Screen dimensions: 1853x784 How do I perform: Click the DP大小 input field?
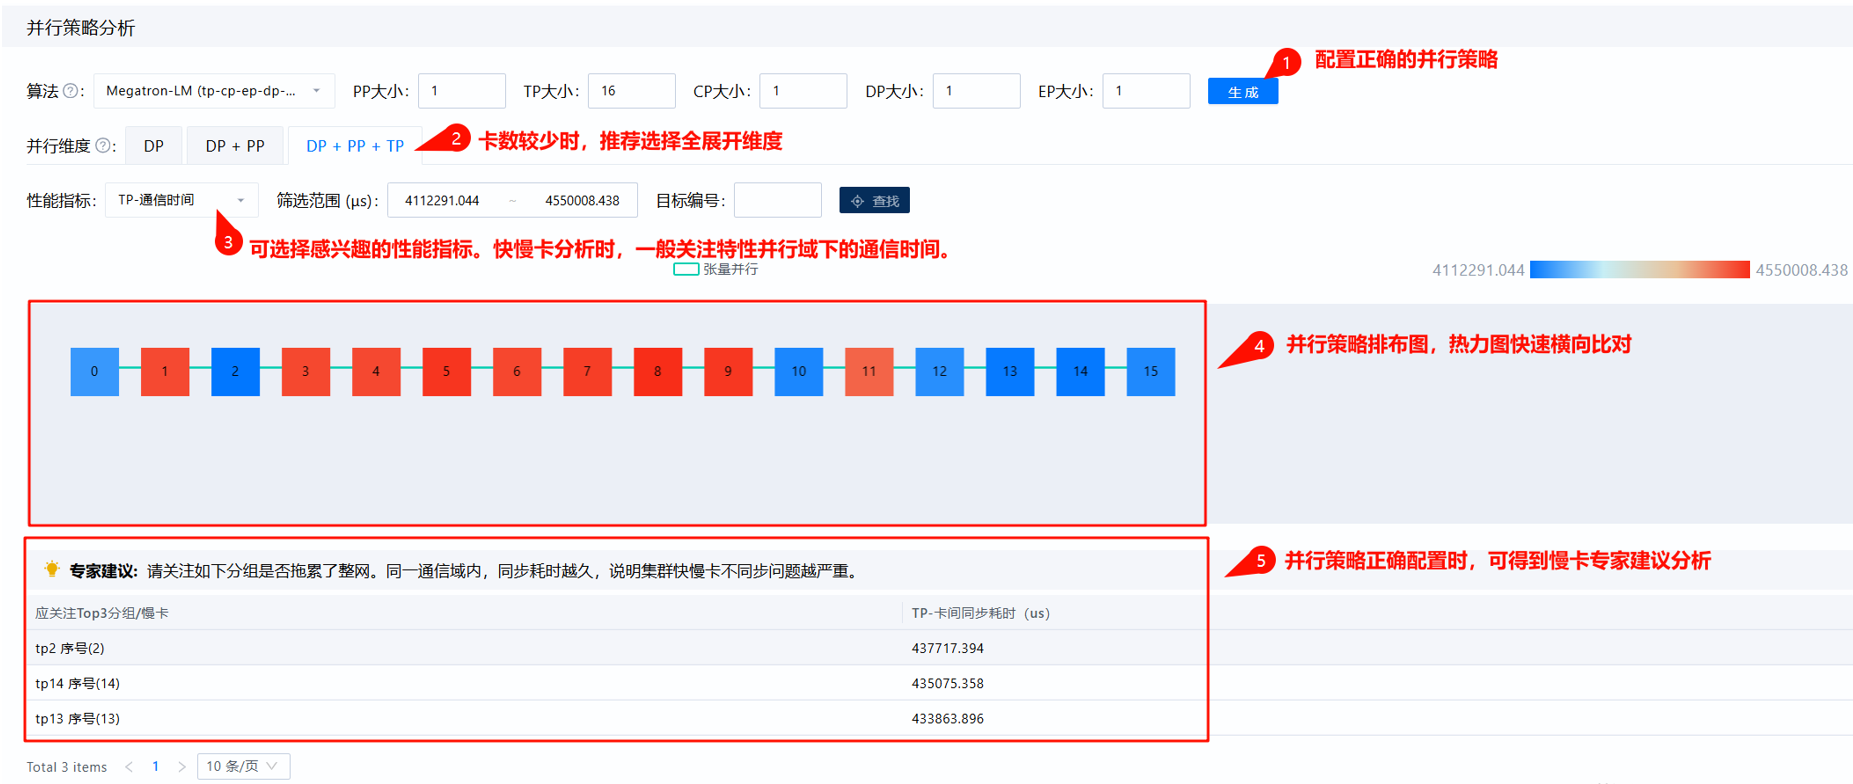[976, 91]
